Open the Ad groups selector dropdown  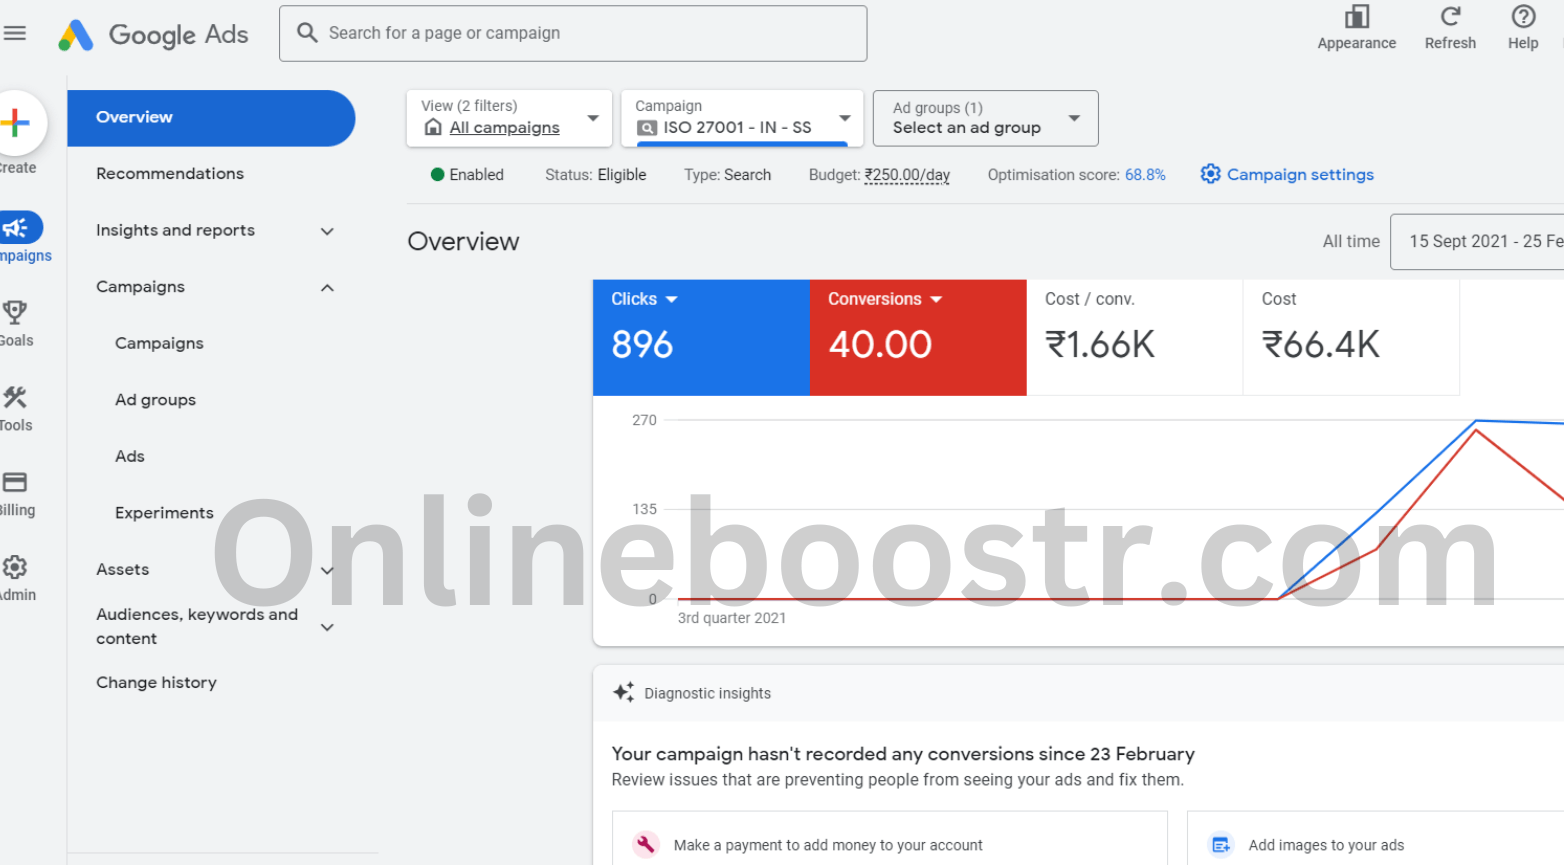click(x=985, y=117)
